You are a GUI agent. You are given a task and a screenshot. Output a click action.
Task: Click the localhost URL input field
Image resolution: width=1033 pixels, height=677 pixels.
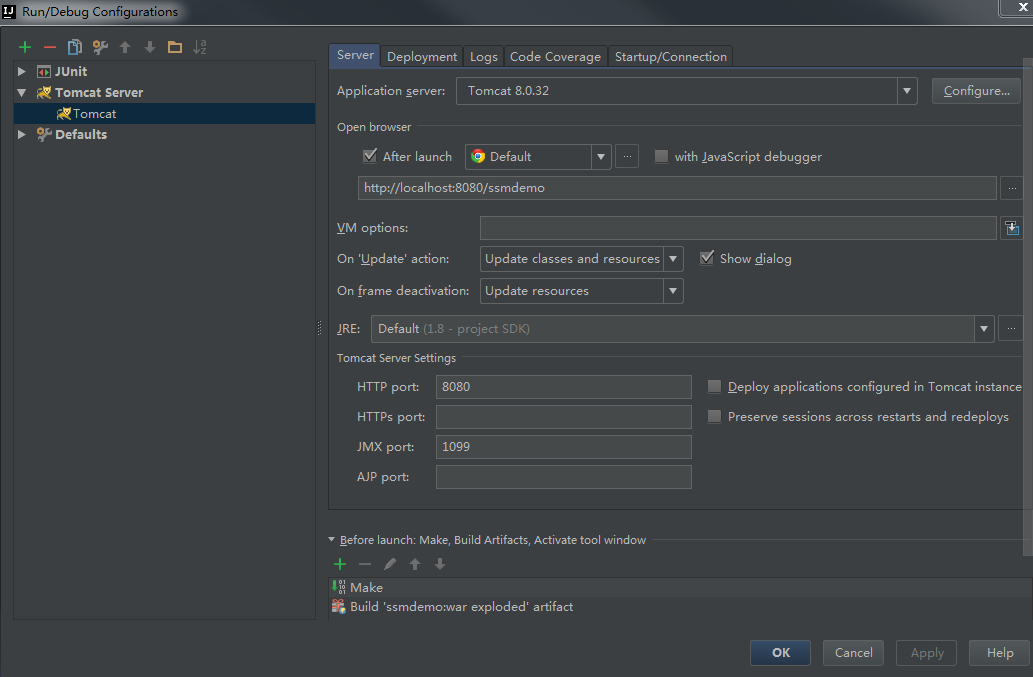coord(677,188)
